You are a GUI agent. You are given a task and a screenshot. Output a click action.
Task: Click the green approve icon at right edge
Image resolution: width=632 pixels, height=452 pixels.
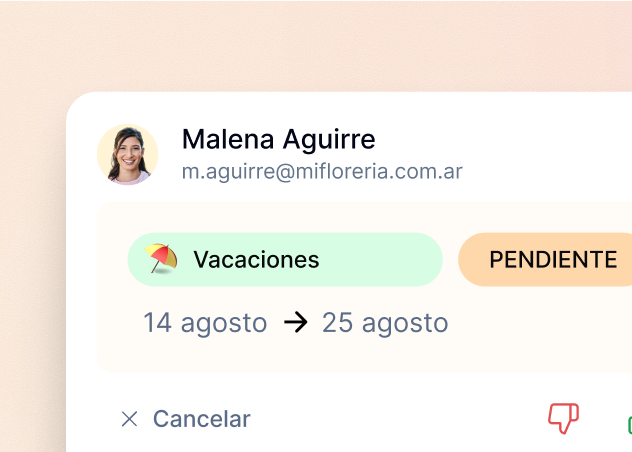click(630, 424)
